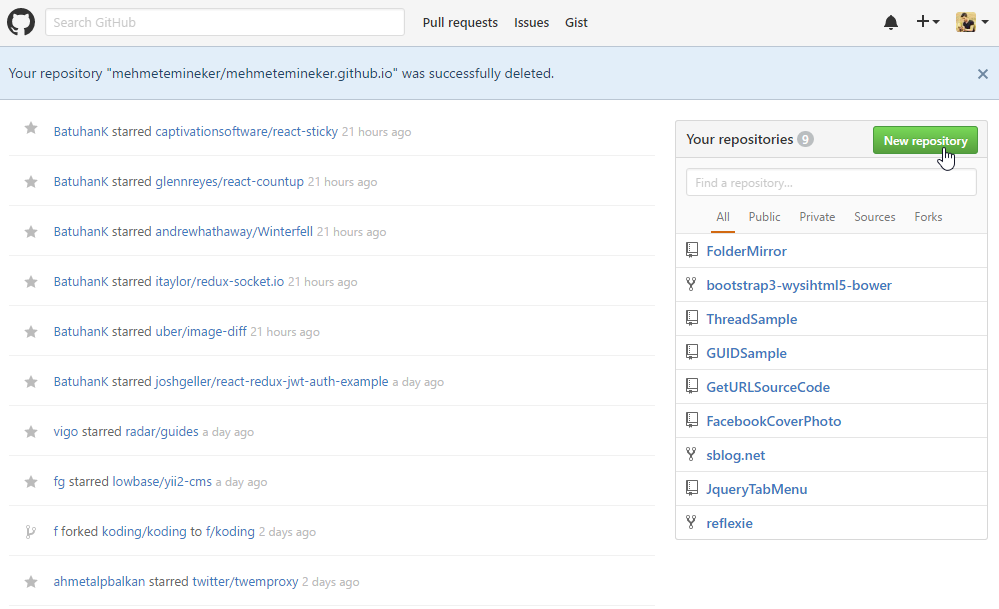Click the repo icon beside JqueryTabMenu
The image size is (999, 609).
(692, 488)
